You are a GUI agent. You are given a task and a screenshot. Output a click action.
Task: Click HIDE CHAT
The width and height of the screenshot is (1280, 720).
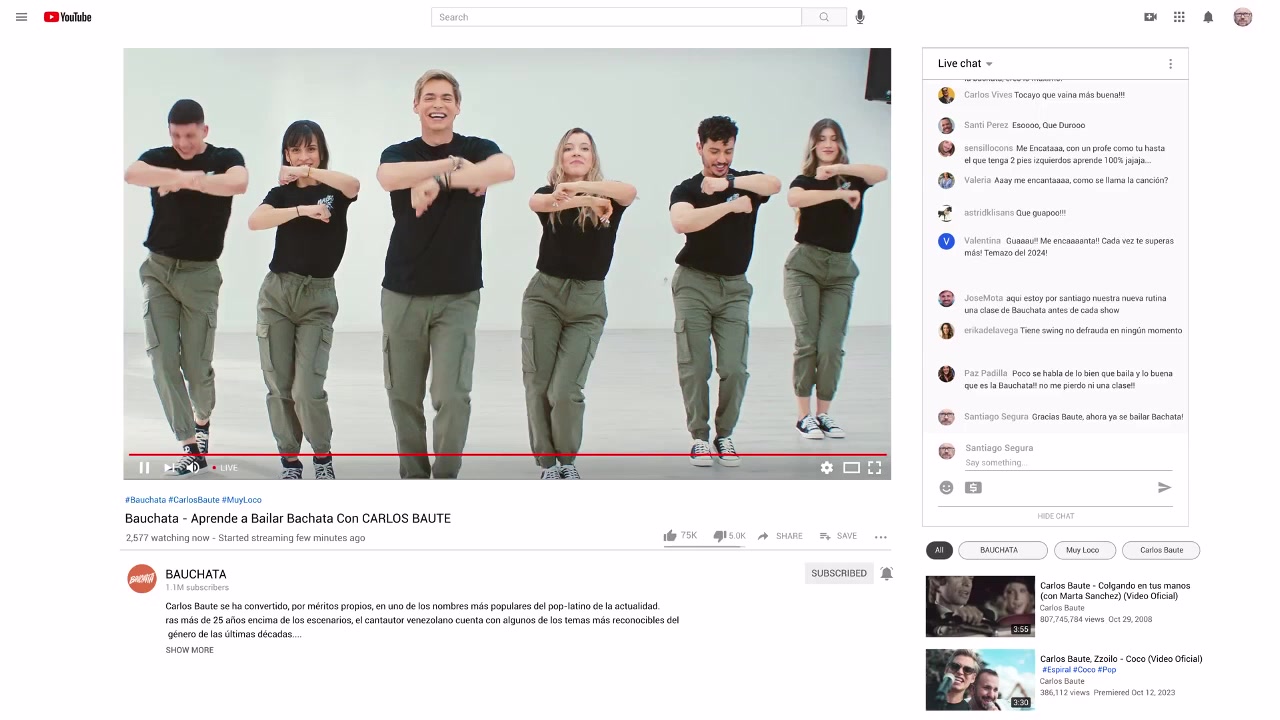coord(1056,516)
